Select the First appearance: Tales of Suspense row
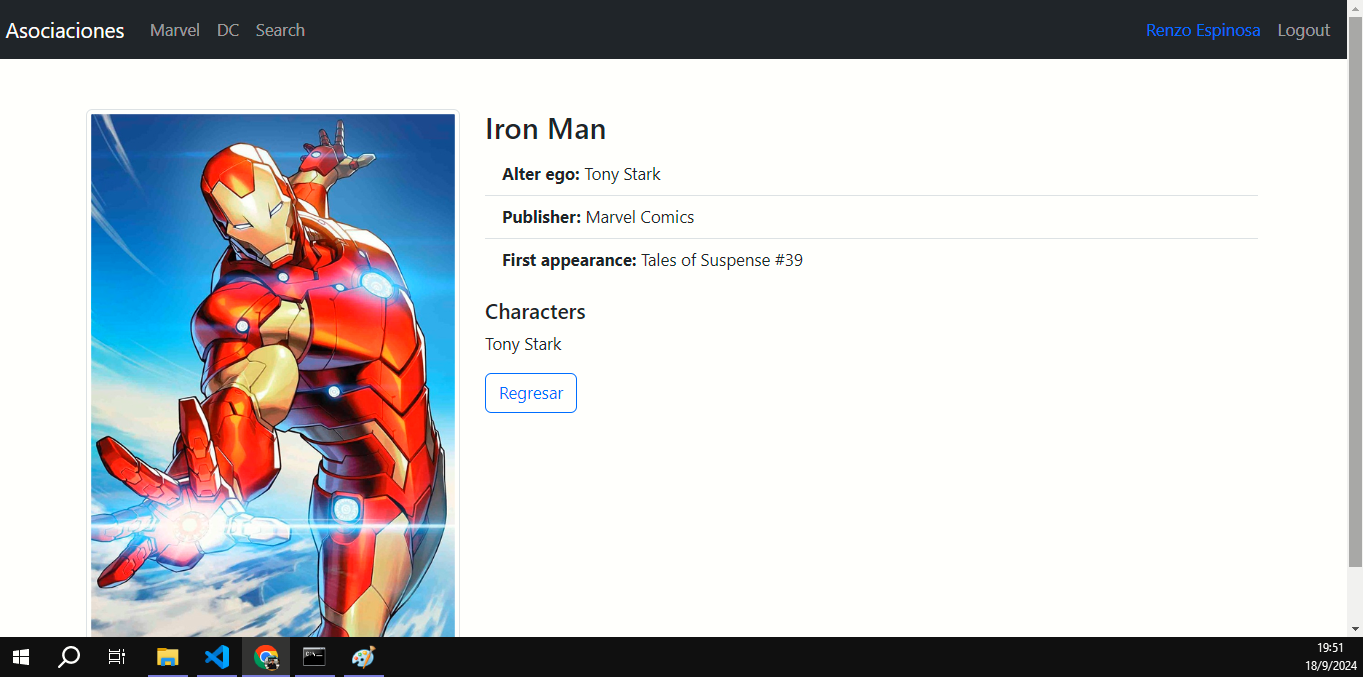The width and height of the screenshot is (1363, 677). click(871, 260)
